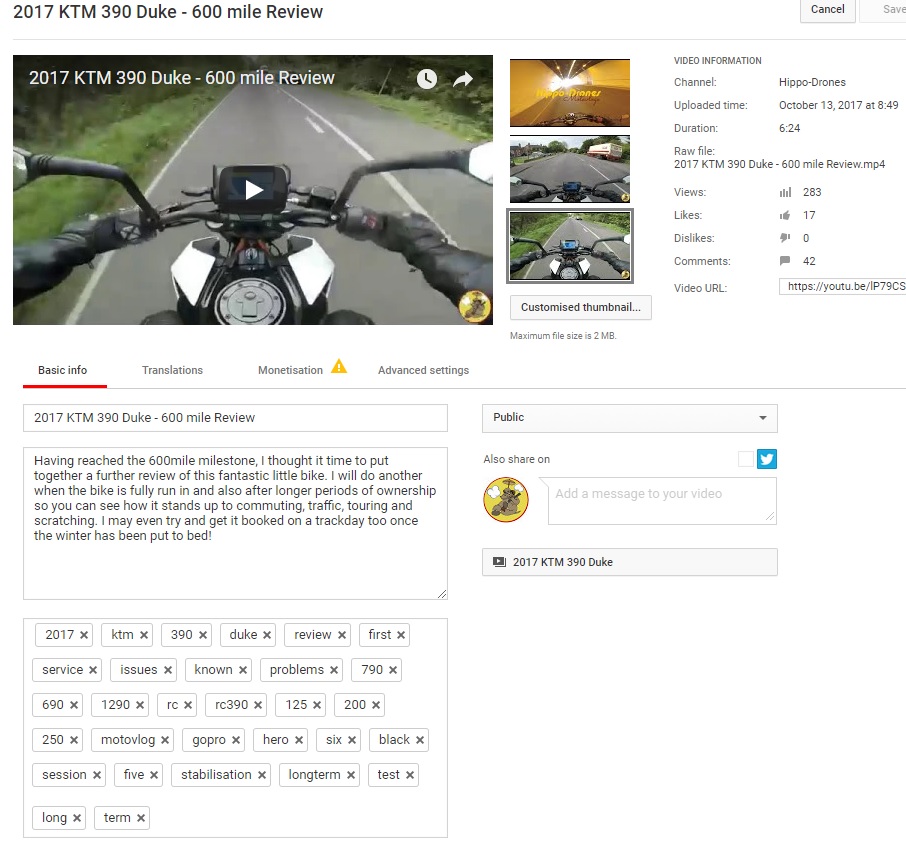Click the dislikes thumbs-down icon
The height and width of the screenshot is (845, 906).
[785, 238]
